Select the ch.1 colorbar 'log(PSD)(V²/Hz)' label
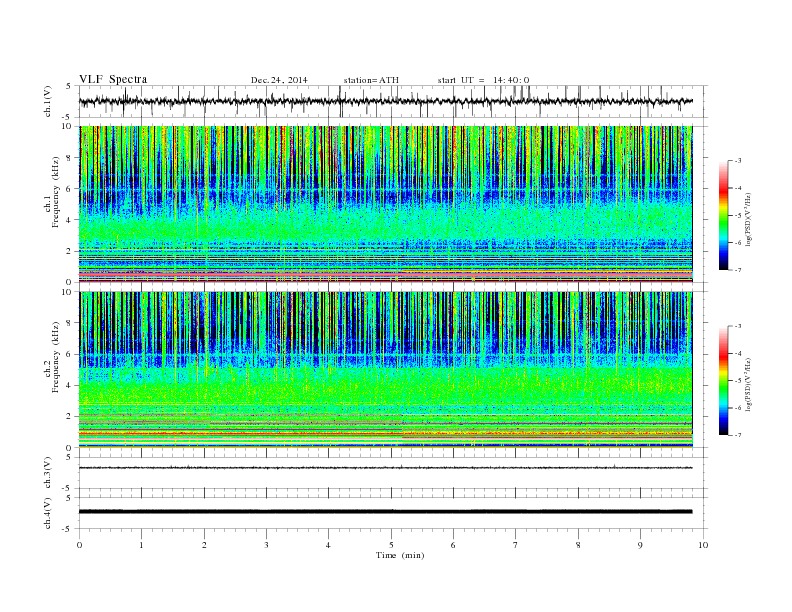The image size is (792, 612). pos(748,220)
